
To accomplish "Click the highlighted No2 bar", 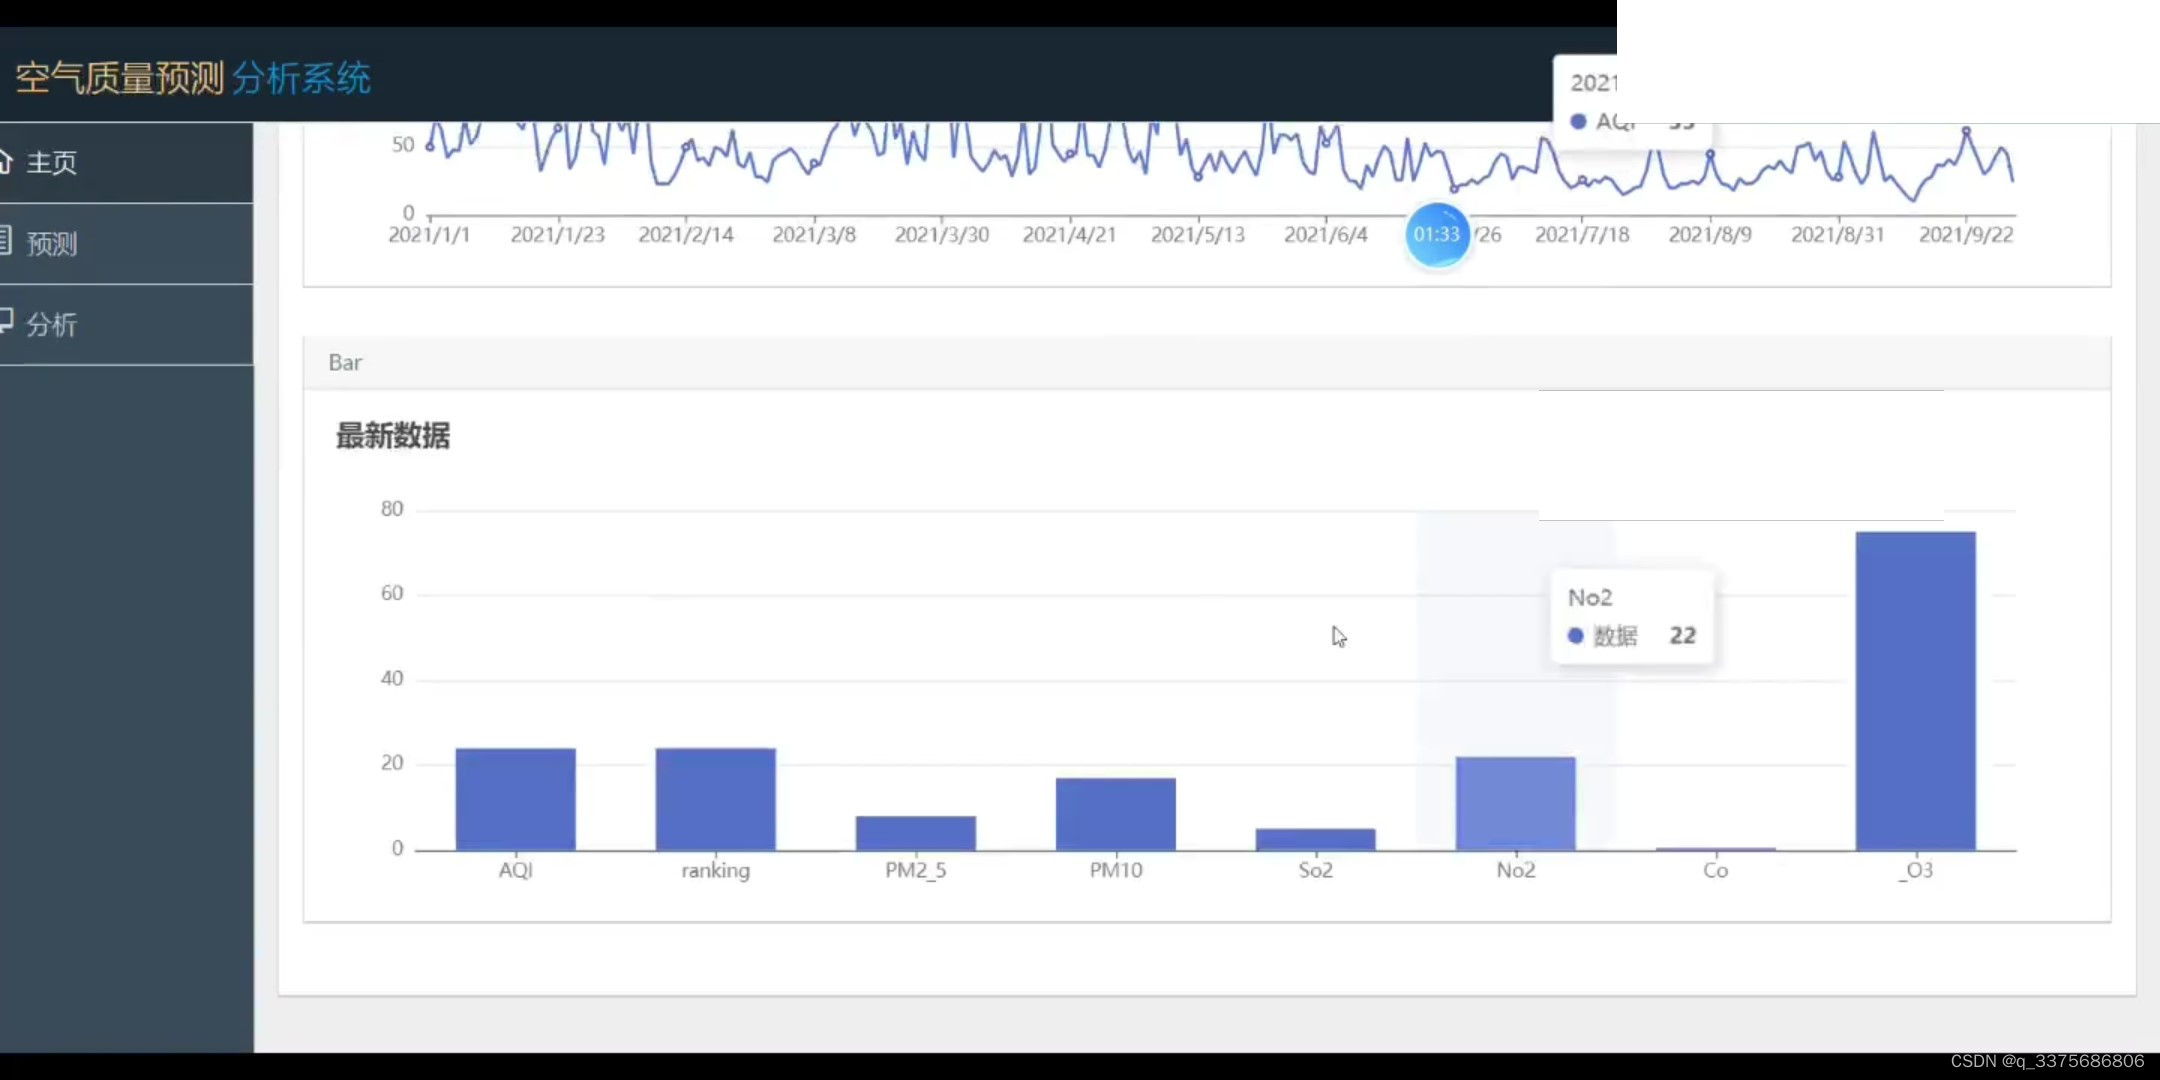I will (1515, 804).
